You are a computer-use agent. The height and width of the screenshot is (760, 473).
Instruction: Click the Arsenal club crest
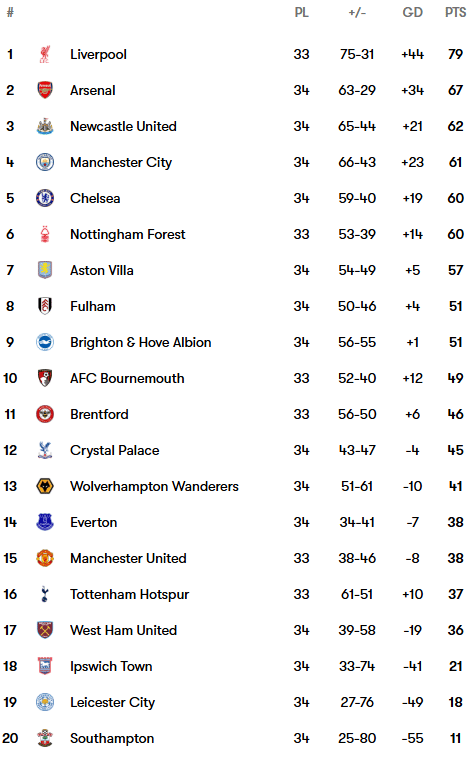[45, 90]
